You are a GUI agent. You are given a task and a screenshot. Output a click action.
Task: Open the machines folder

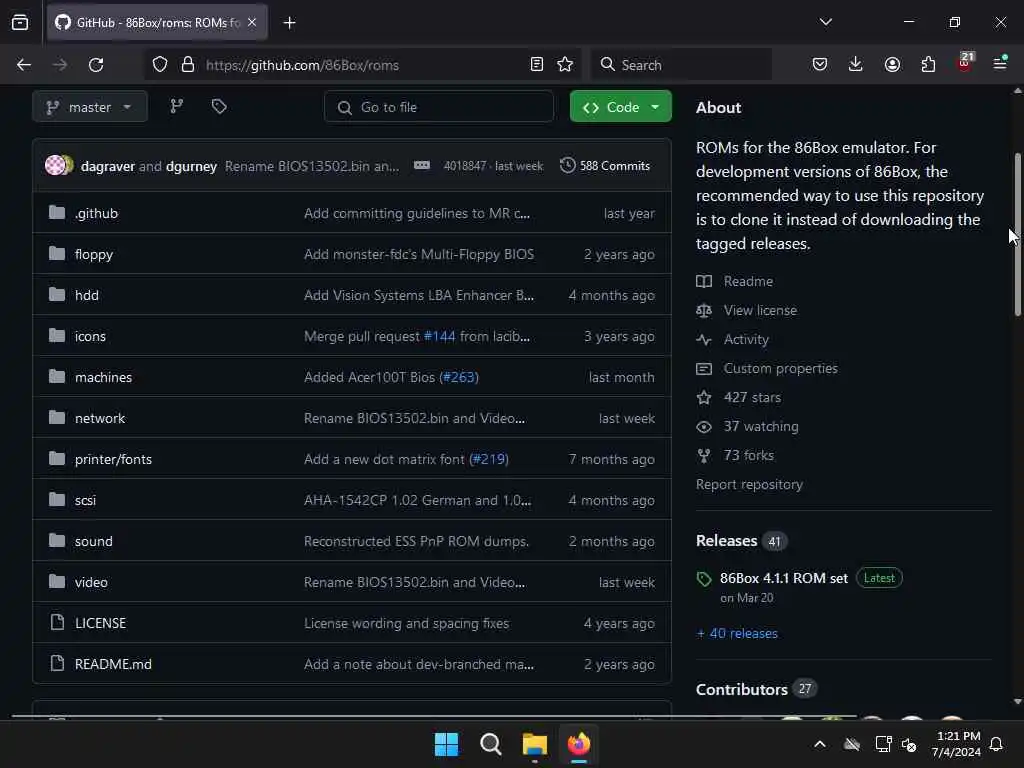pyautogui.click(x=103, y=377)
